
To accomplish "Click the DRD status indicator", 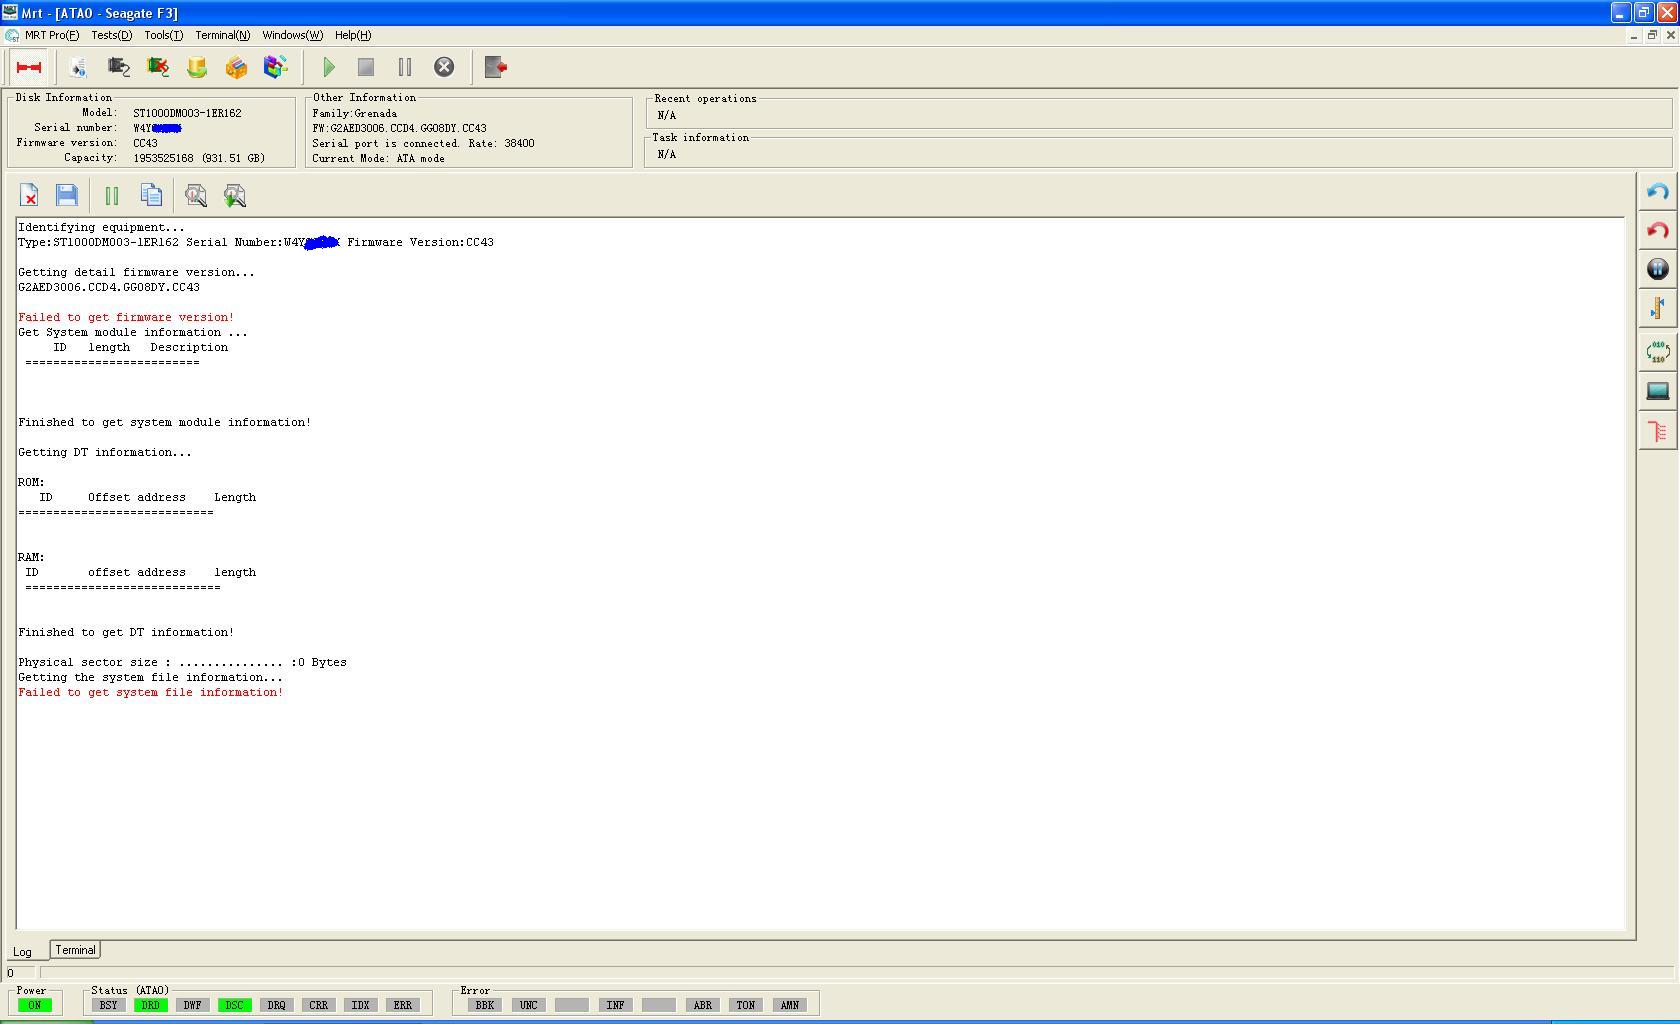I will (150, 1005).
